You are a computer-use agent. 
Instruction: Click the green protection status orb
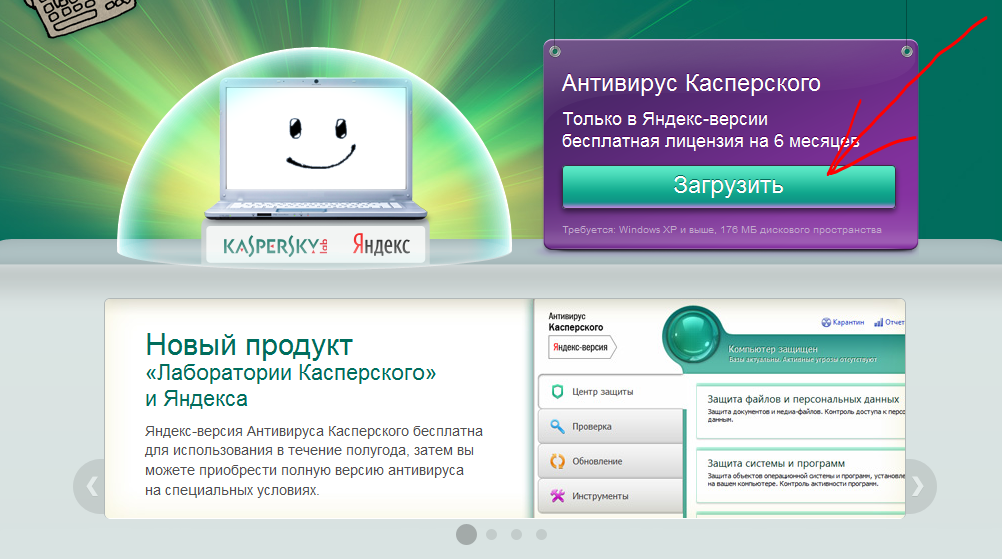pos(693,336)
